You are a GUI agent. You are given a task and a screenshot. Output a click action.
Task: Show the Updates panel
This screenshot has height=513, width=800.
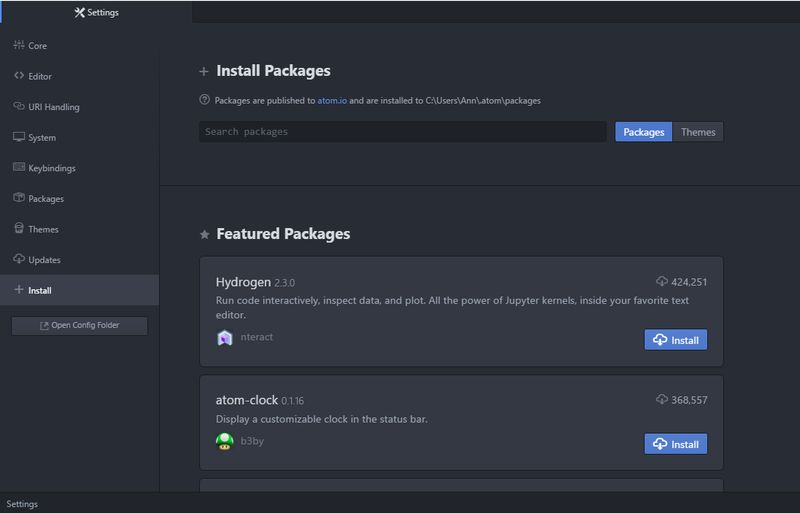[44, 260]
